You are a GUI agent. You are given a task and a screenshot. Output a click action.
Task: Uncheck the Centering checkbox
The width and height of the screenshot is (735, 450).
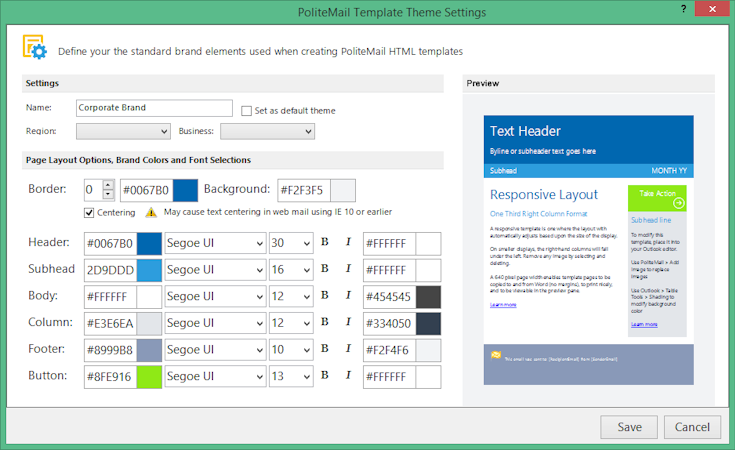pos(89,213)
